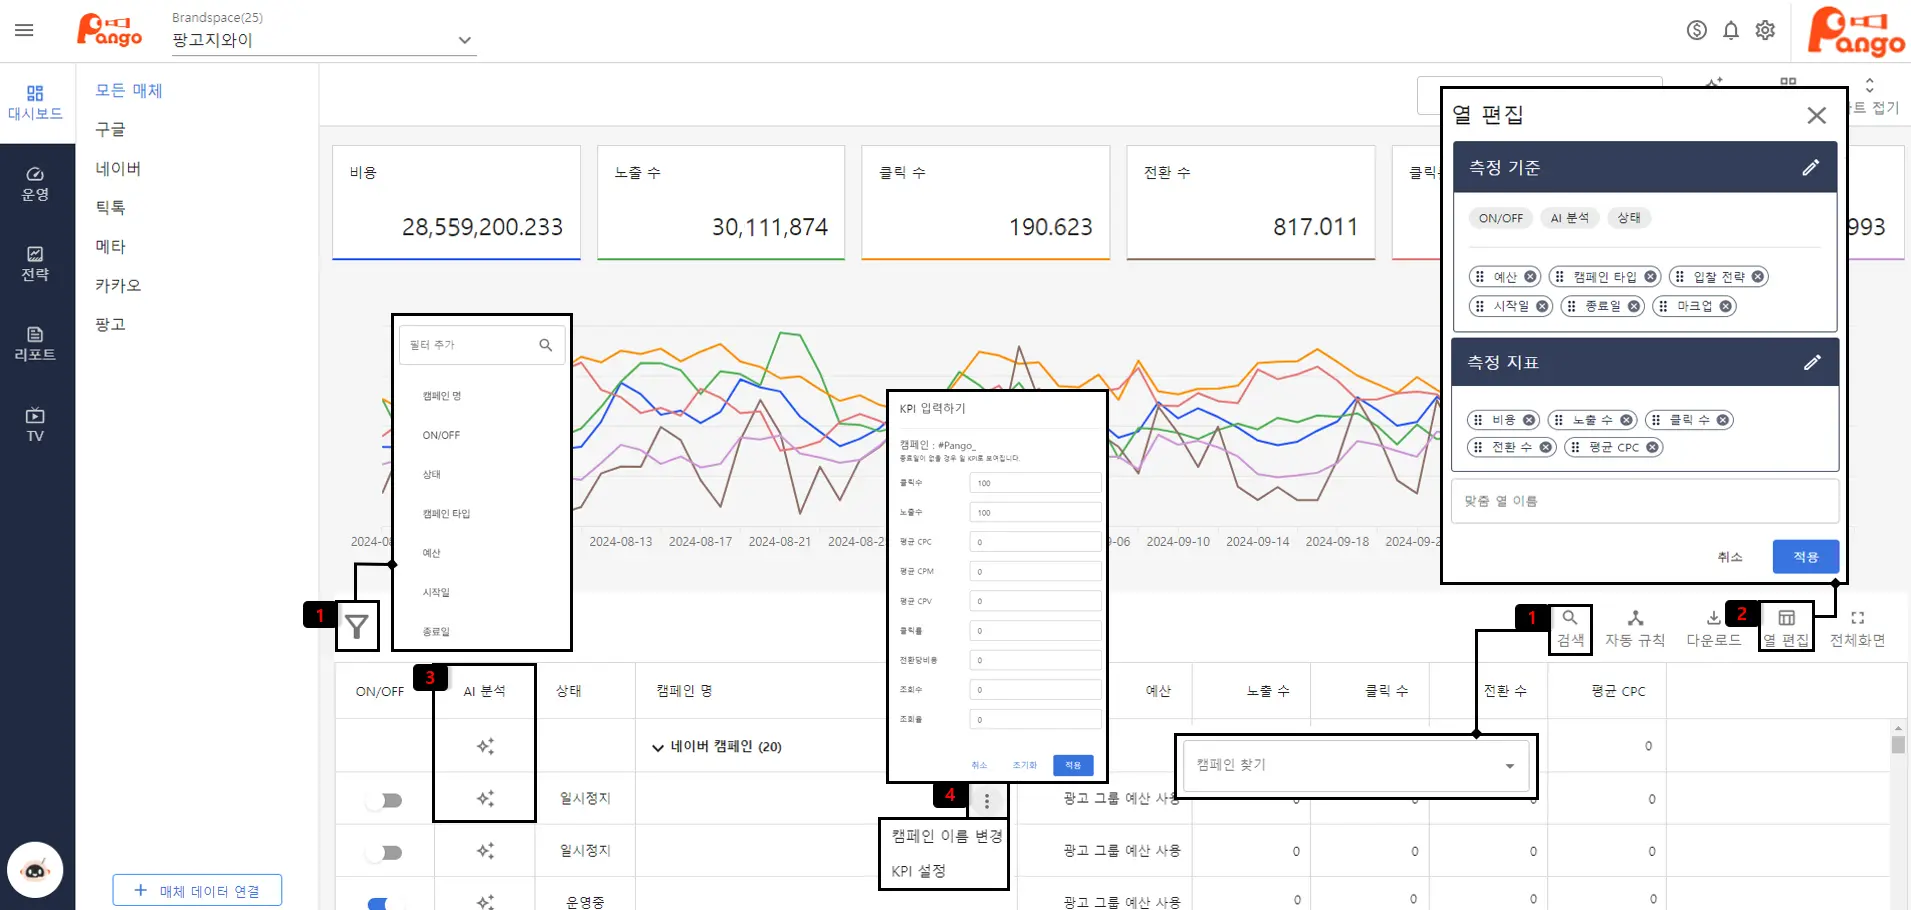Click the 매체 데이터 연결 button
Viewport: 1911px width, 910px height.
(197, 890)
